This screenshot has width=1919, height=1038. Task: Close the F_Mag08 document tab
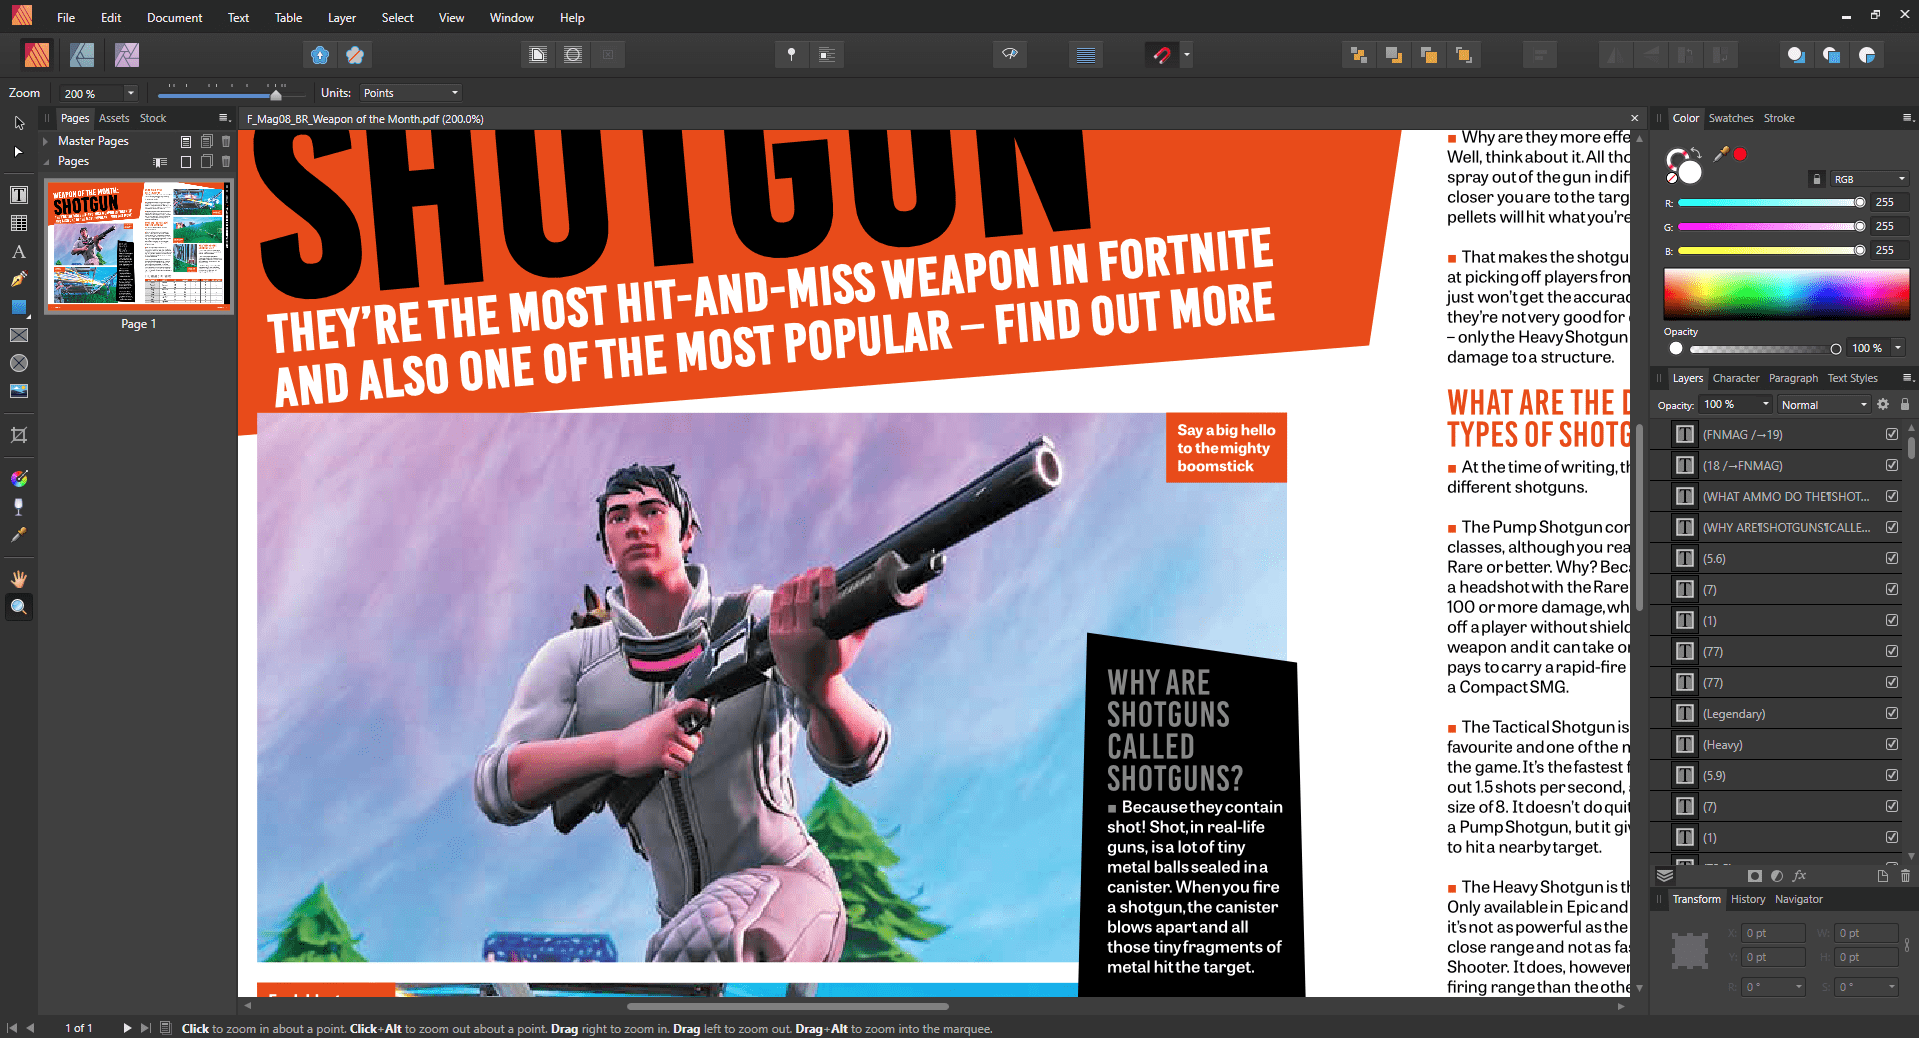pyautogui.click(x=1635, y=118)
